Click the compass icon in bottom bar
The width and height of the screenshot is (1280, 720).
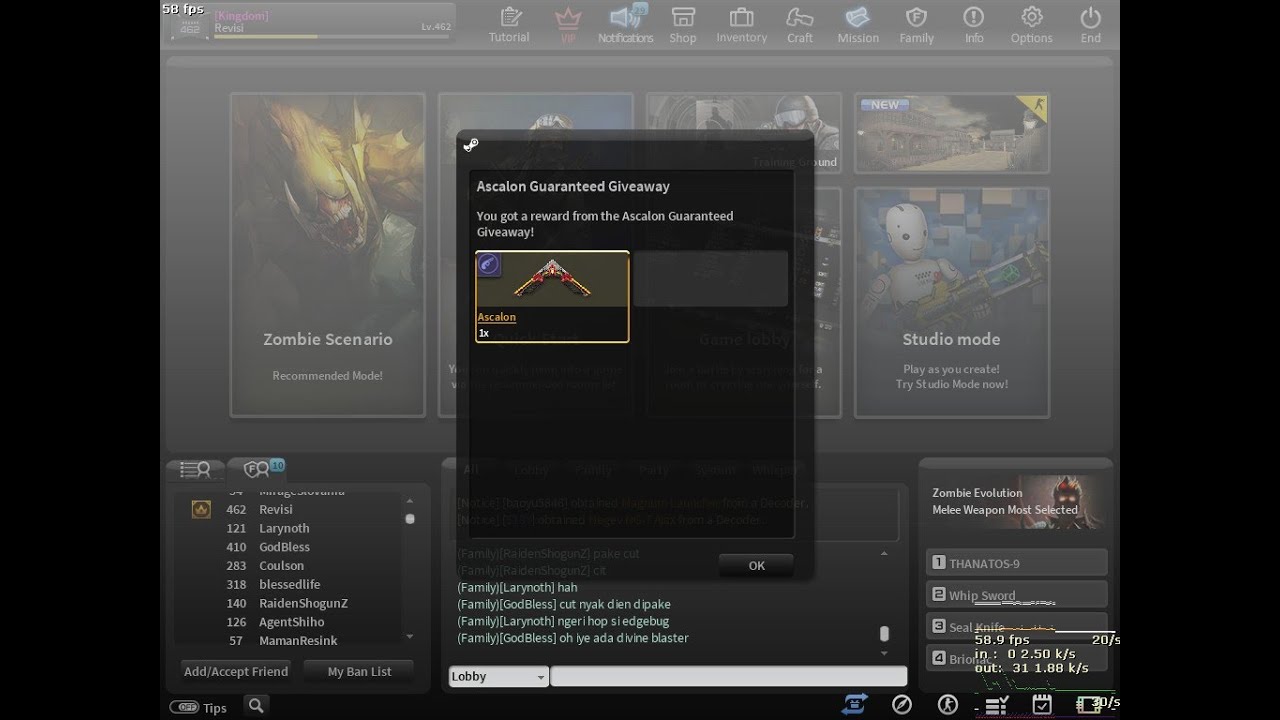[901, 705]
